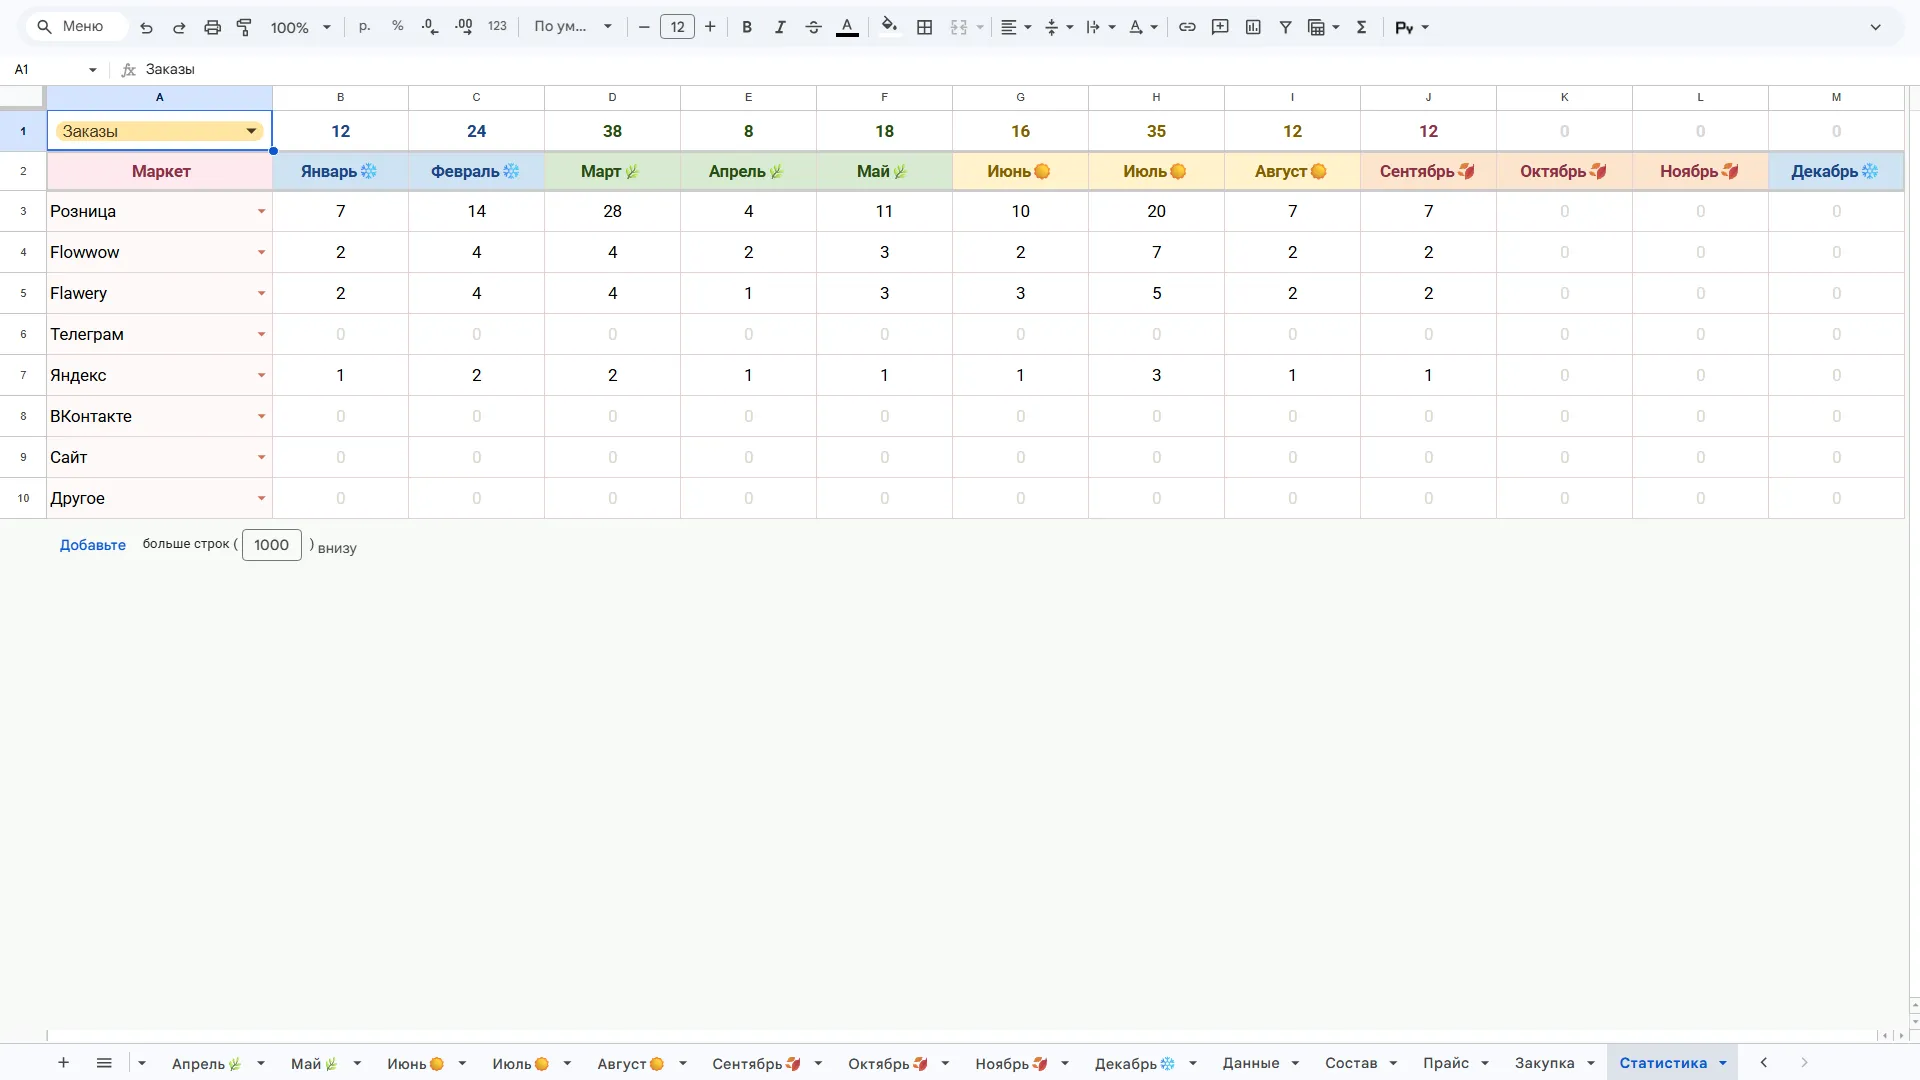Open the Name box A1 dropdown

tap(92, 70)
